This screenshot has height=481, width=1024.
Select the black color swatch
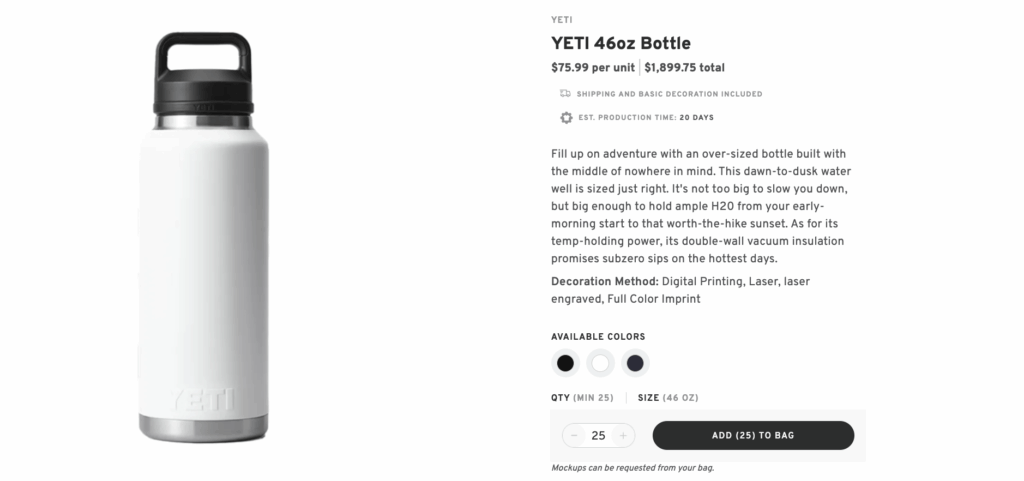(565, 363)
